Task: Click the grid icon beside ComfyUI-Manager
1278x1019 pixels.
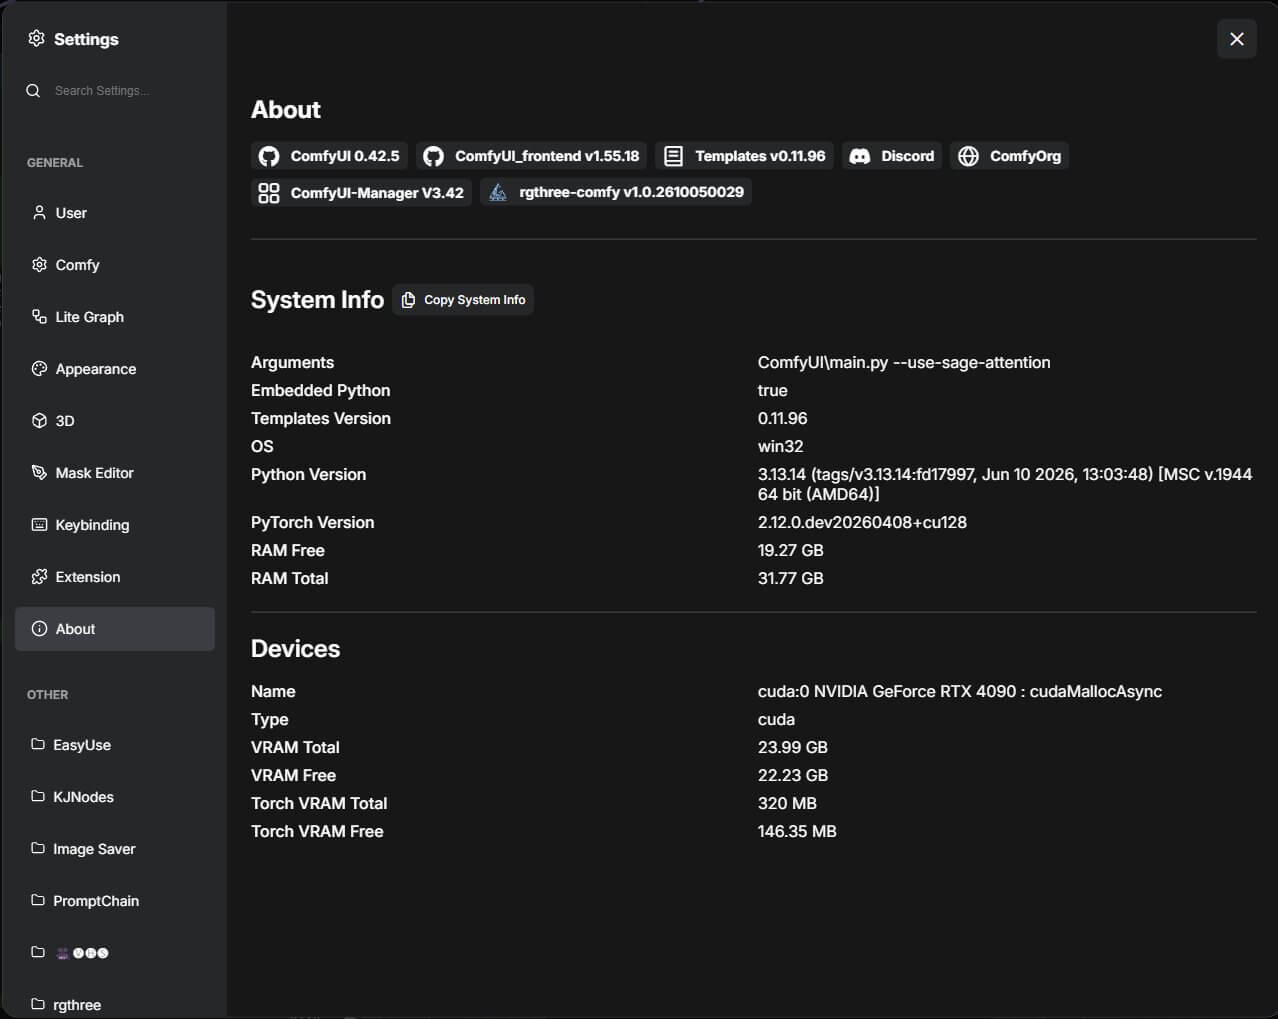Action: click(268, 193)
